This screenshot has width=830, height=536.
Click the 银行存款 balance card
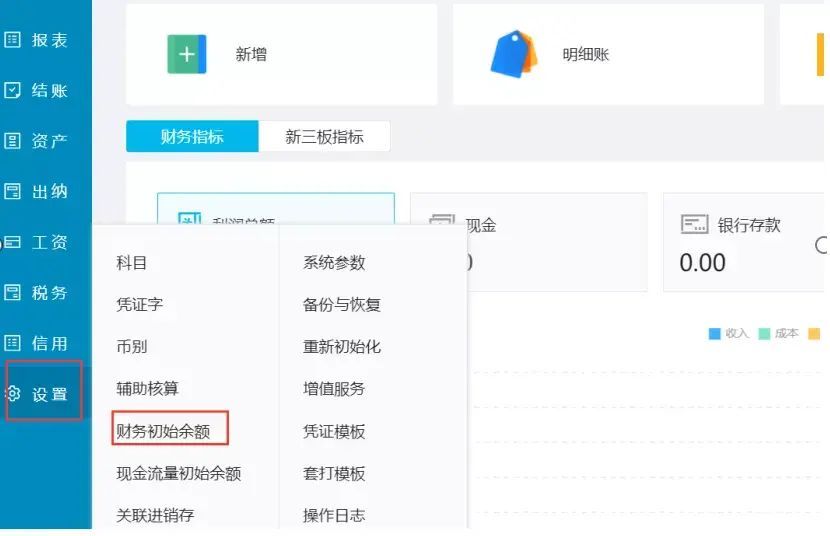[x=740, y=243]
